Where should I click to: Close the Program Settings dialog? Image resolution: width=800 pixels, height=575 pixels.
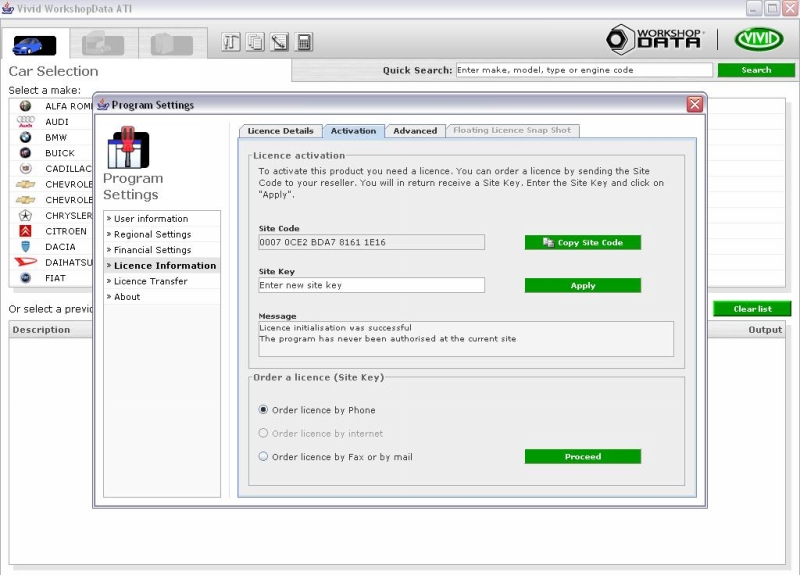(x=694, y=104)
